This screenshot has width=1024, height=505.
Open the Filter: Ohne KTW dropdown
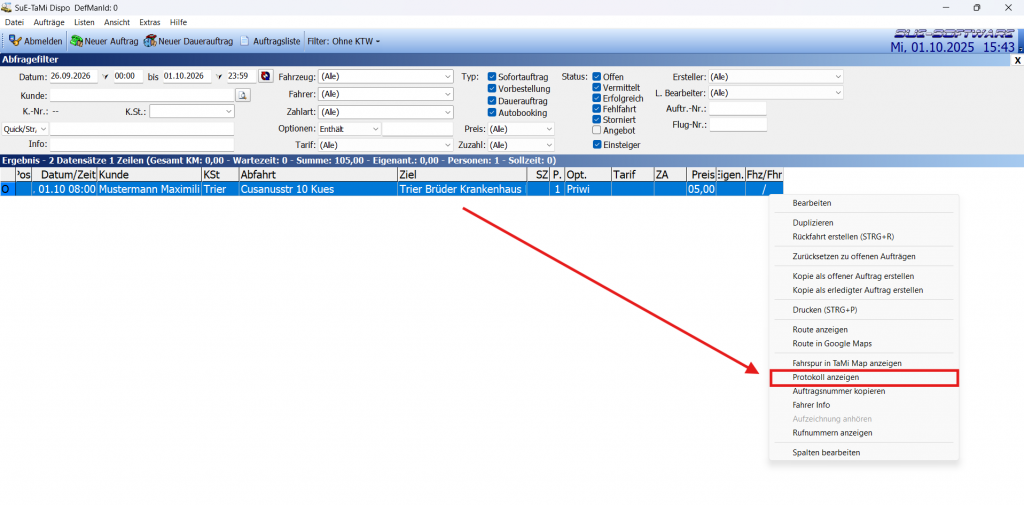click(x=343, y=41)
